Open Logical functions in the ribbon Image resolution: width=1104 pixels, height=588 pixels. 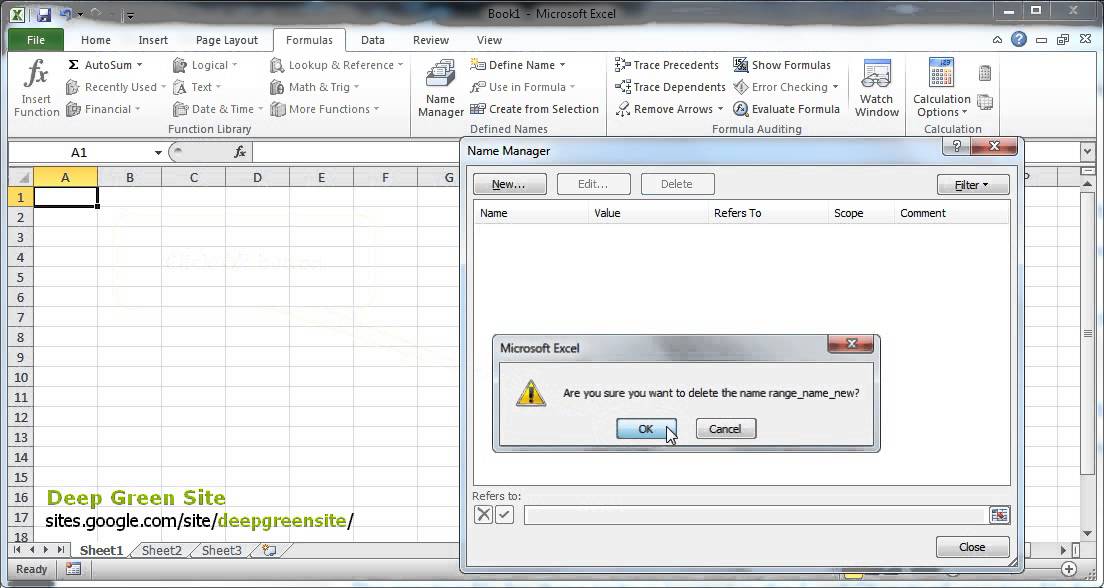click(x=205, y=65)
